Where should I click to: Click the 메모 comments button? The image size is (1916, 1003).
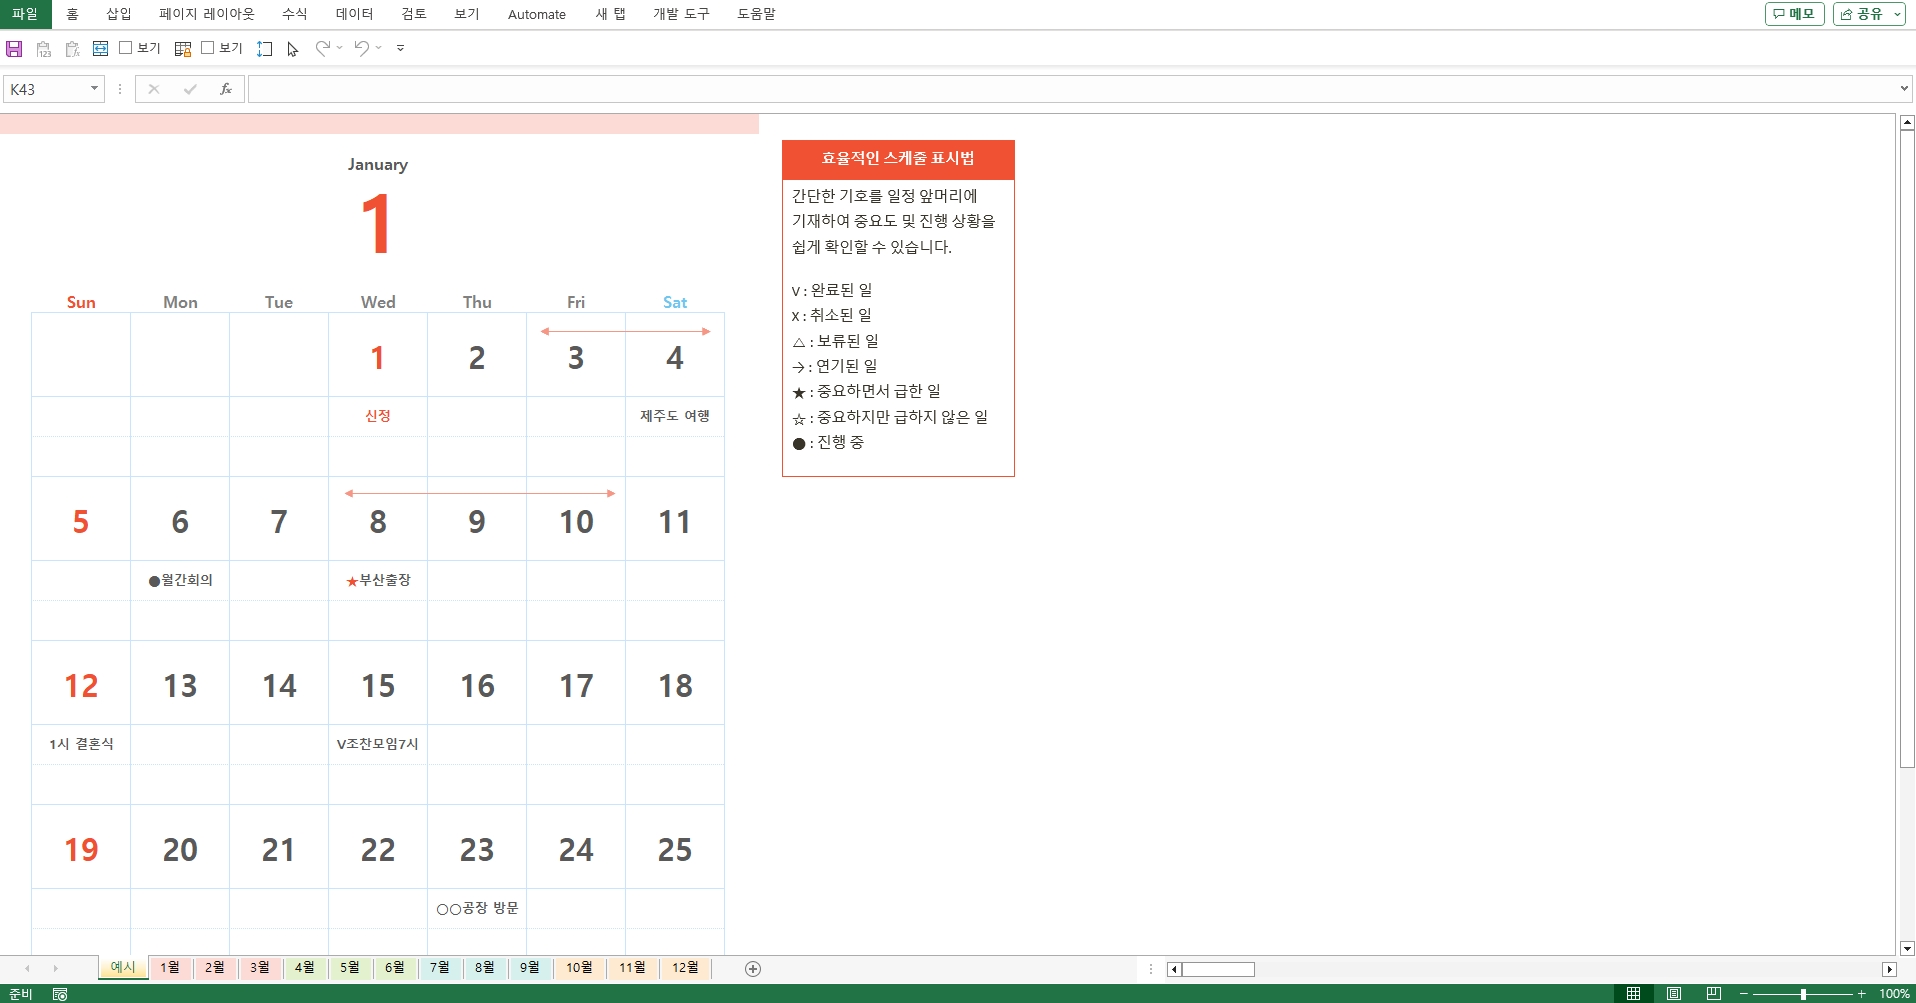pos(1795,14)
